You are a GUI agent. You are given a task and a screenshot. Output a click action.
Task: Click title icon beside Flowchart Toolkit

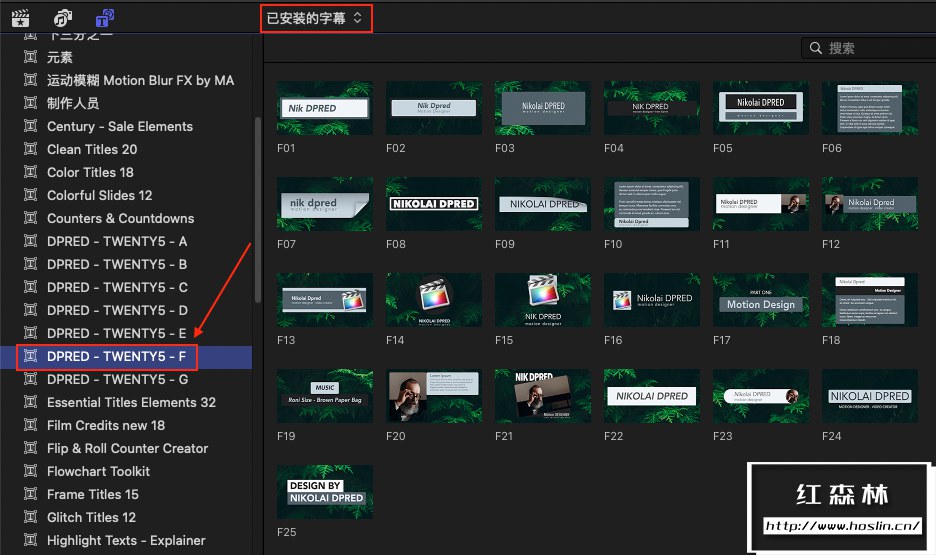[x=30, y=471]
